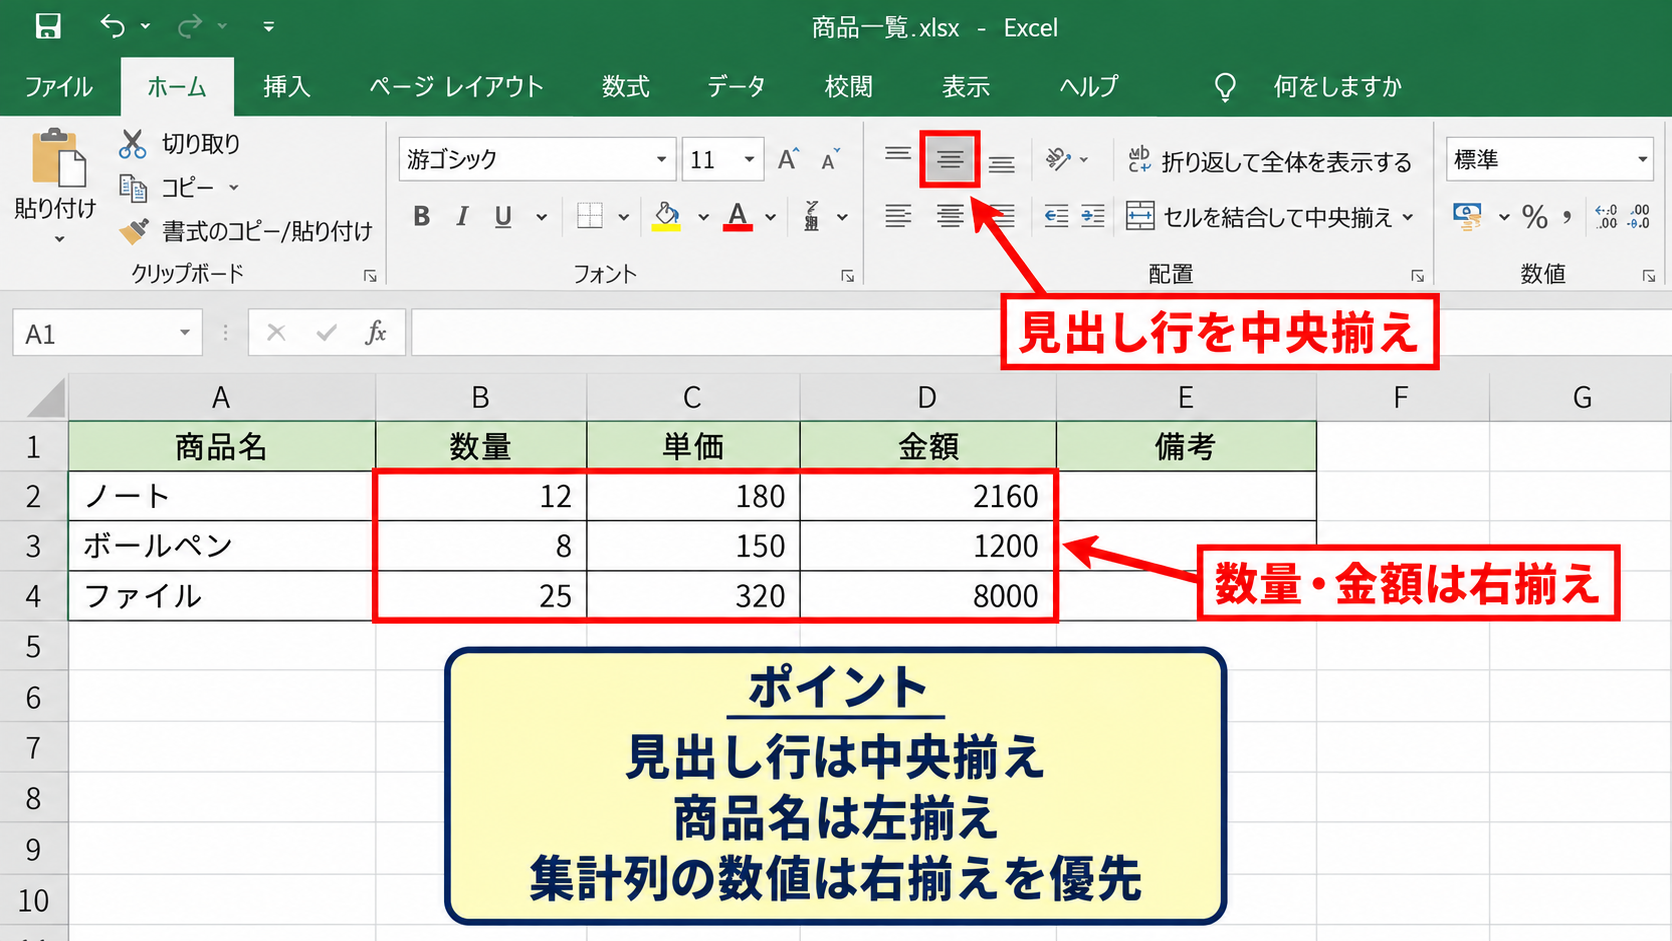Customize the Quick Access Toolbar
Viewport: 1672px width, 941px height.
(268, 27)
